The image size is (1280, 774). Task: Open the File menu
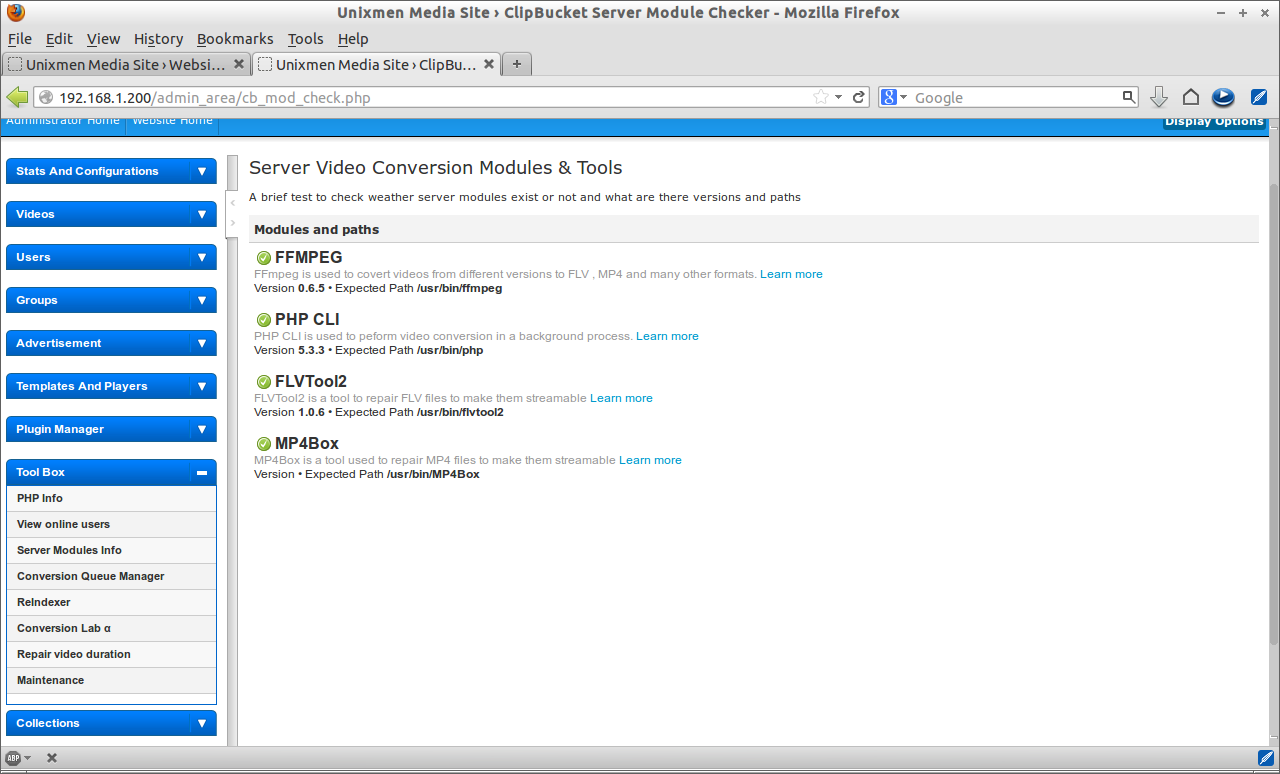pyautogui.click(x=20, y=39)
